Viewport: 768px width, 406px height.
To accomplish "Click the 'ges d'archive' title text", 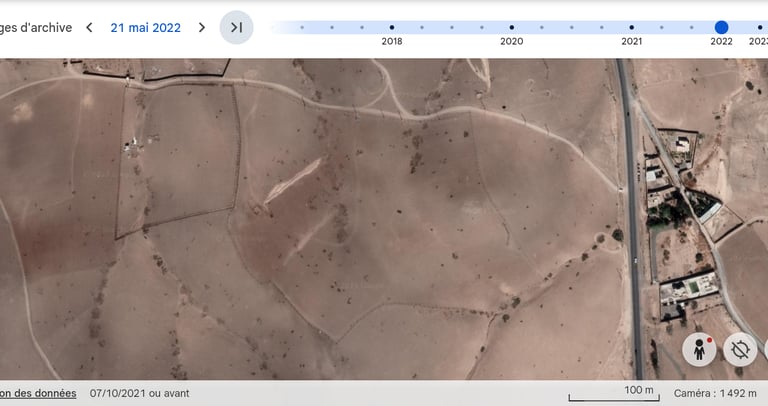I will point(36,28).
